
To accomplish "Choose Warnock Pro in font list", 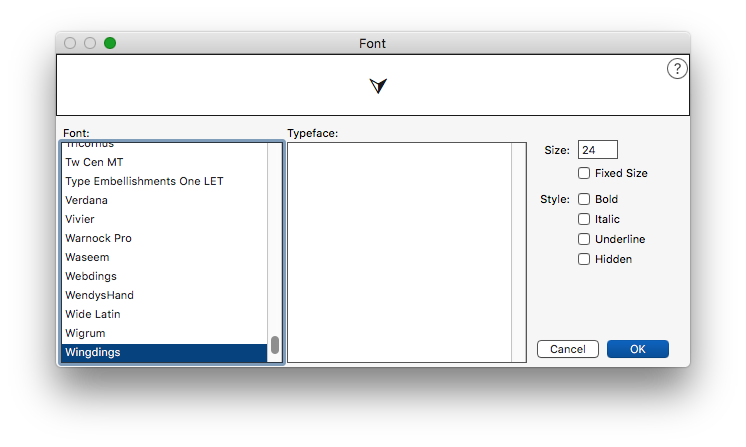I will [98, 238].
